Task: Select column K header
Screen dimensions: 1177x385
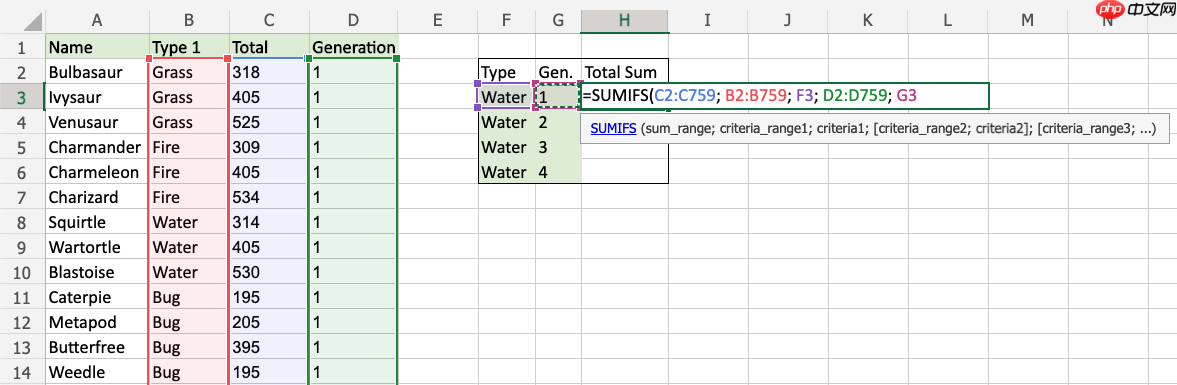Action: click(867, 22)
